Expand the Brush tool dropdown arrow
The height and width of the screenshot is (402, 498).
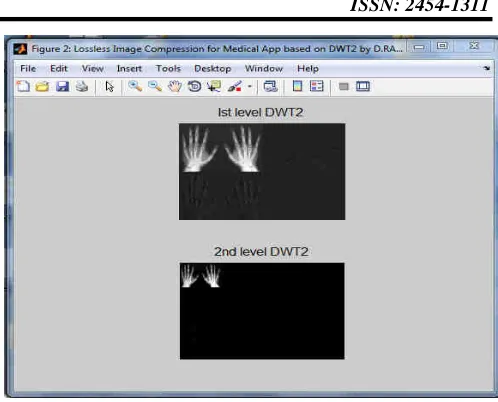(250, 87)
